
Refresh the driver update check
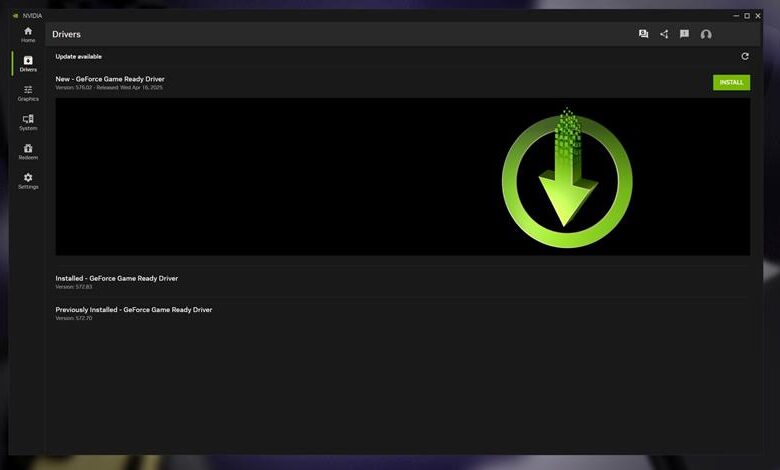coord(745,56)
